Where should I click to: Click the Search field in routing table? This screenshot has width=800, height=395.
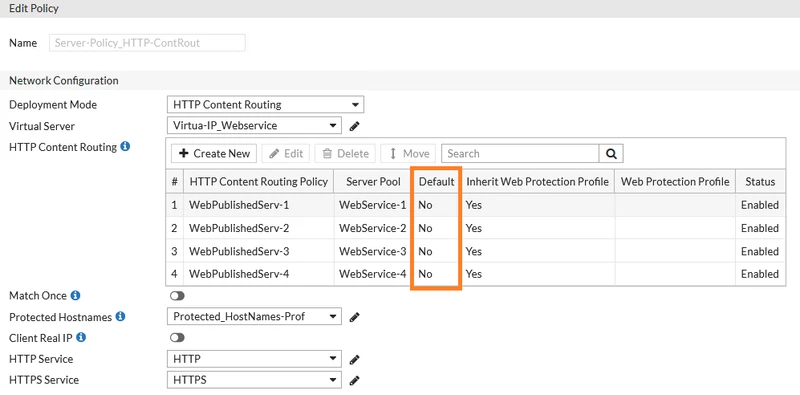point(520,154)
